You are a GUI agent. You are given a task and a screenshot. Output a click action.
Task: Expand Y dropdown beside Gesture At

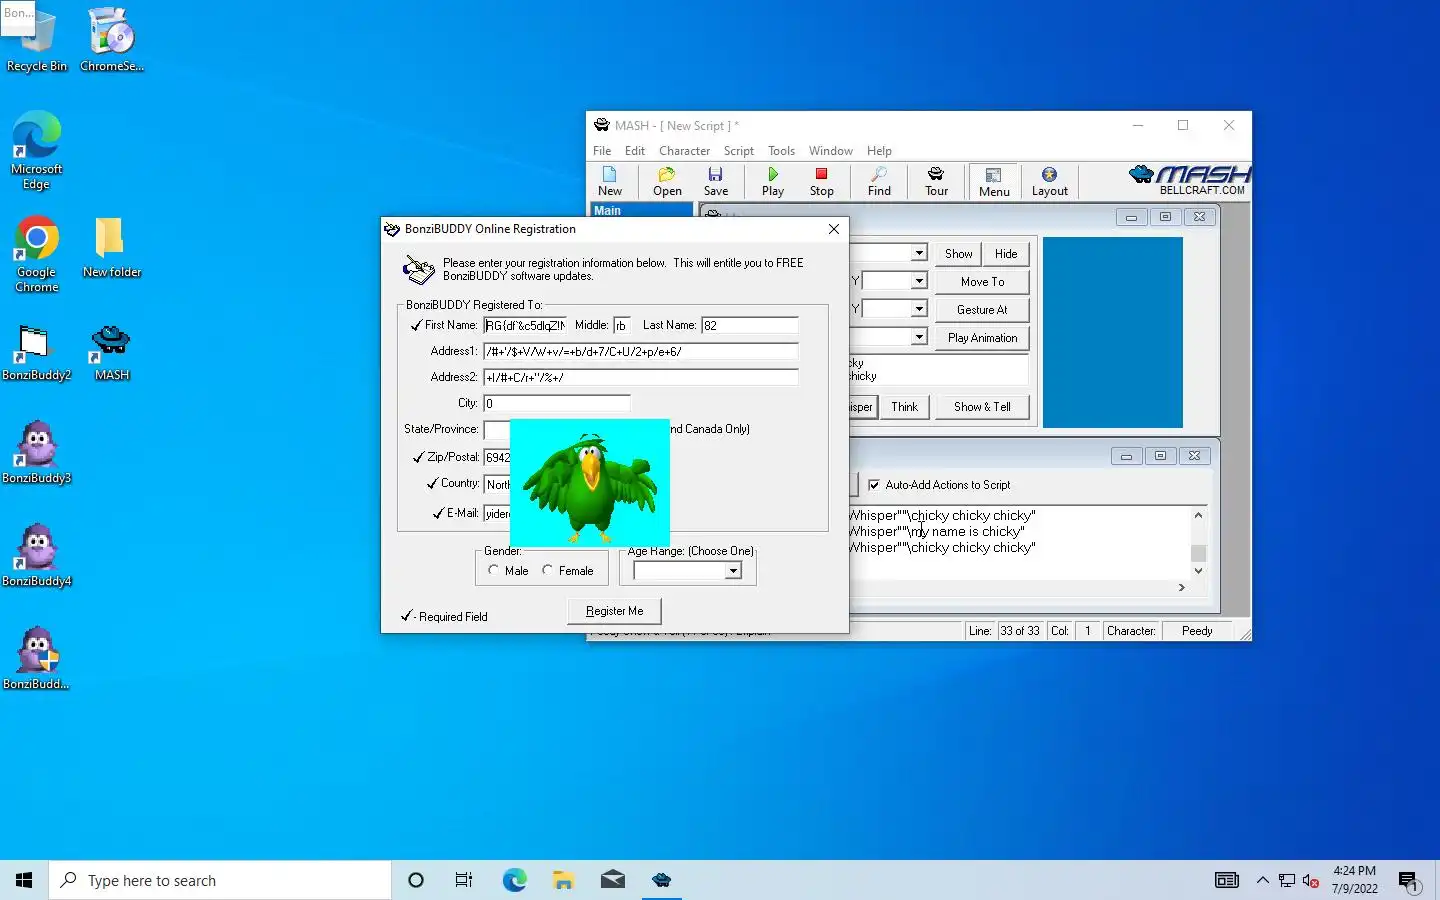[918, 309]
